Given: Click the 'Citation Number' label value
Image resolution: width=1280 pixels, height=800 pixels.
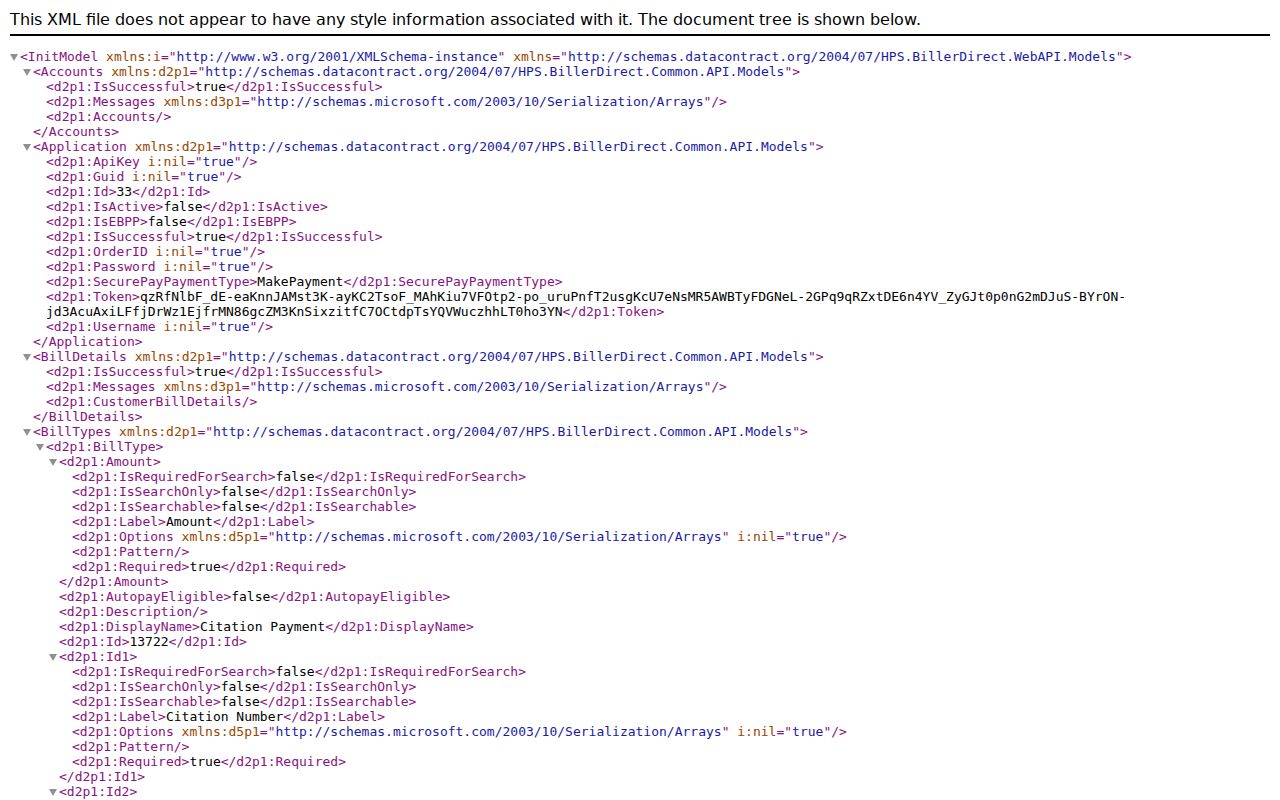Looking at the screenshot, I should pyautogui.click(x=225, y=717).
